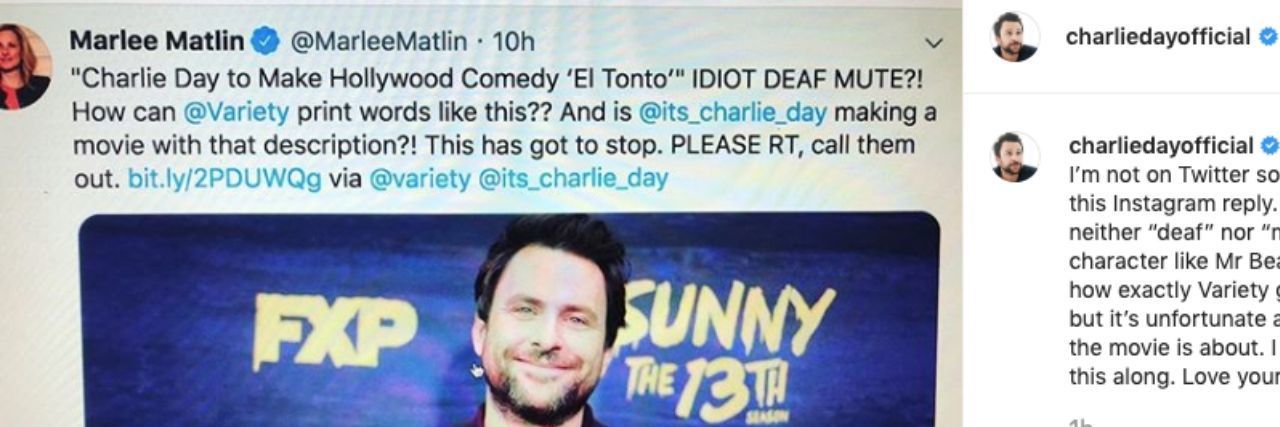Open the tweet's 10h timestamp

click(x=510, y=42)
